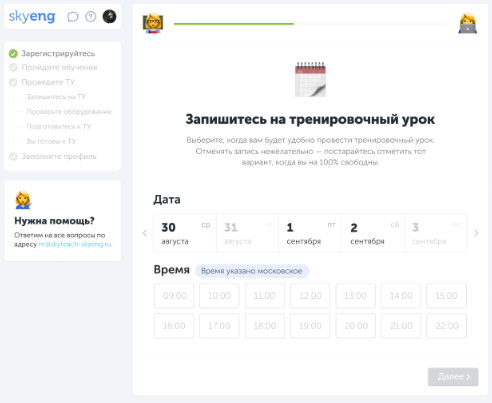Open the substep Вы готовы к ТУ
The width and height of the screenshot is (492, 403).
pos(51,141)
